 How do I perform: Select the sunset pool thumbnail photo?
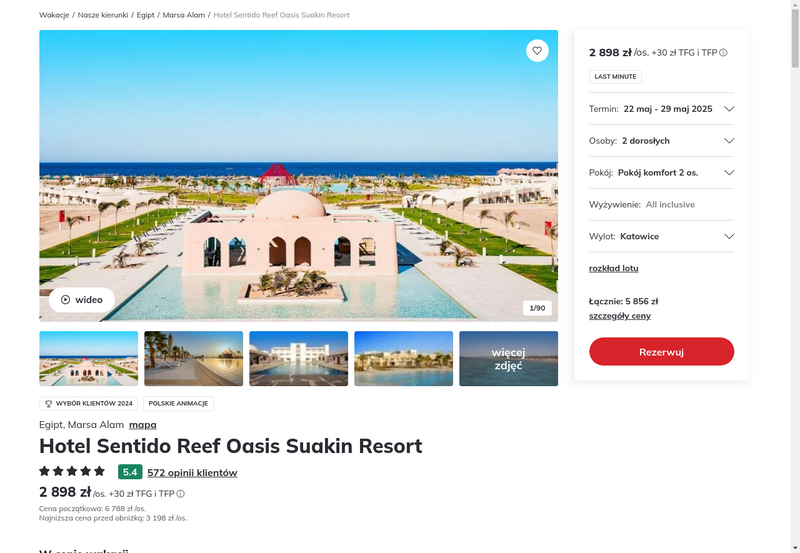click(193, 359)
